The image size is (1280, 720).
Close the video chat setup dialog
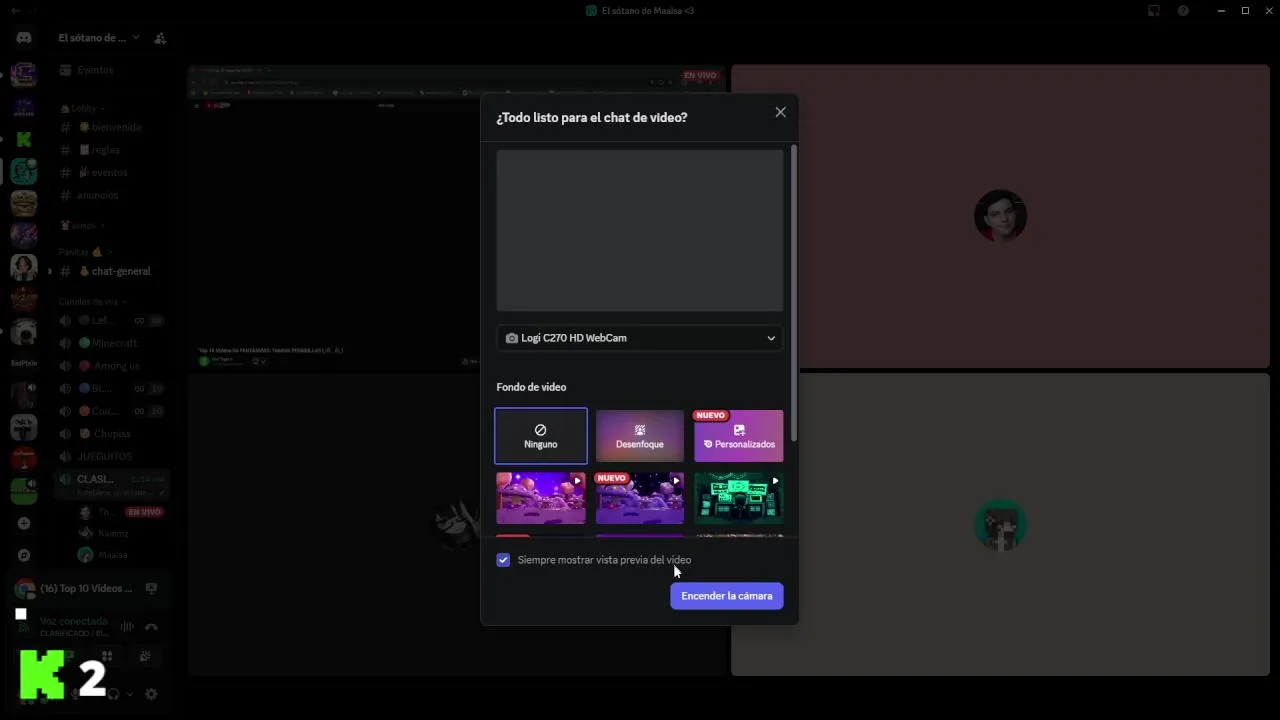780,112
